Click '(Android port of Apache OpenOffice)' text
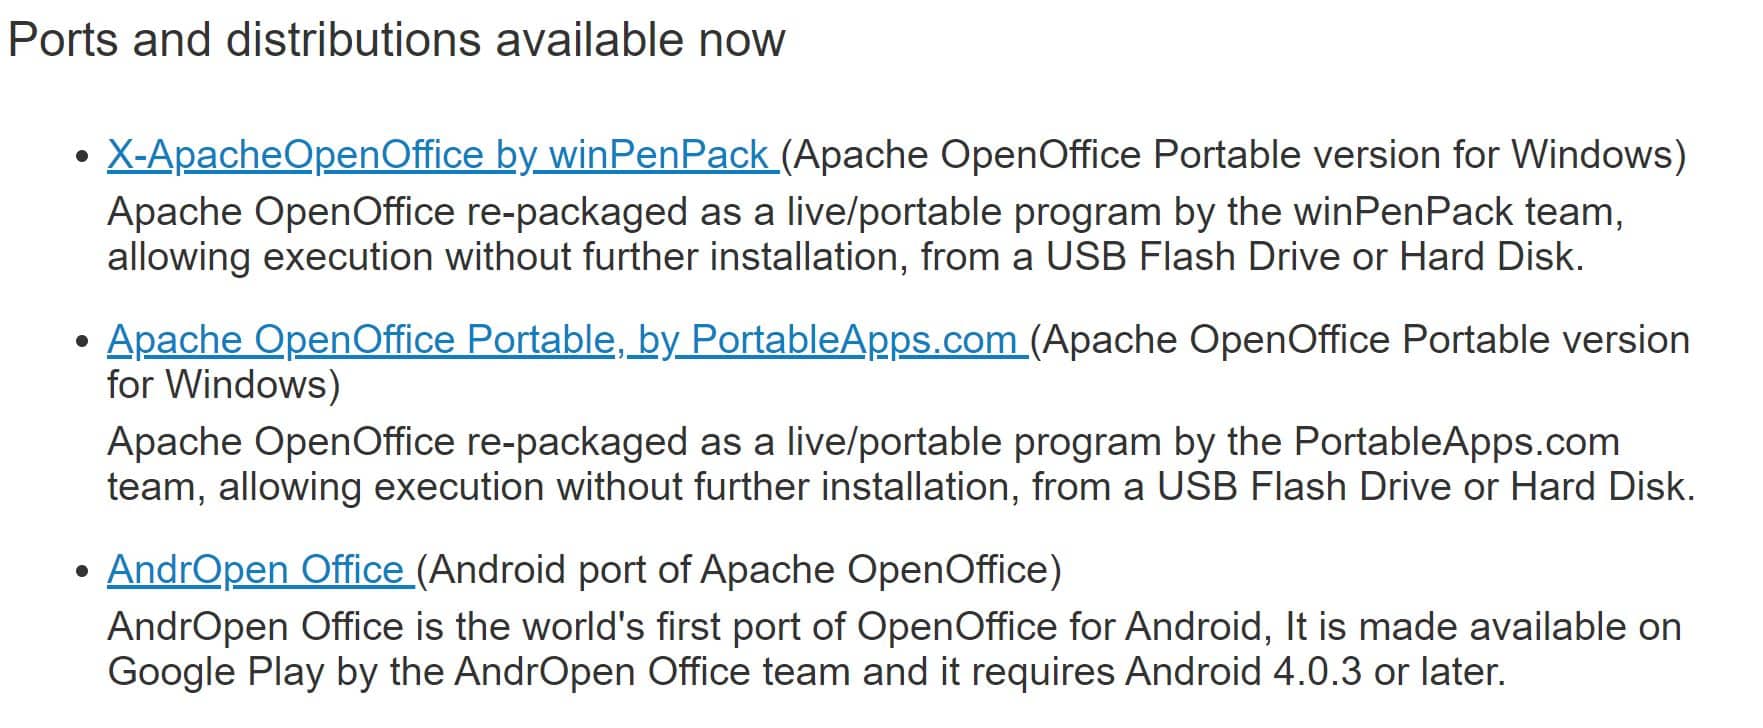The image size is (1763, 728). tap(738, 570)
